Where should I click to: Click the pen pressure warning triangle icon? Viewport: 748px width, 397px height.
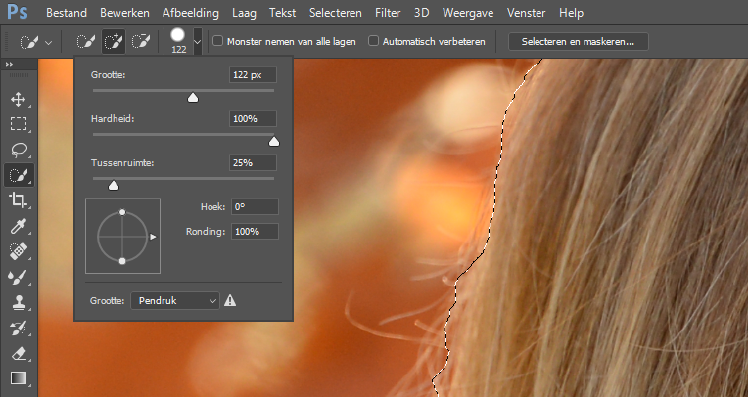coord(230,300)
